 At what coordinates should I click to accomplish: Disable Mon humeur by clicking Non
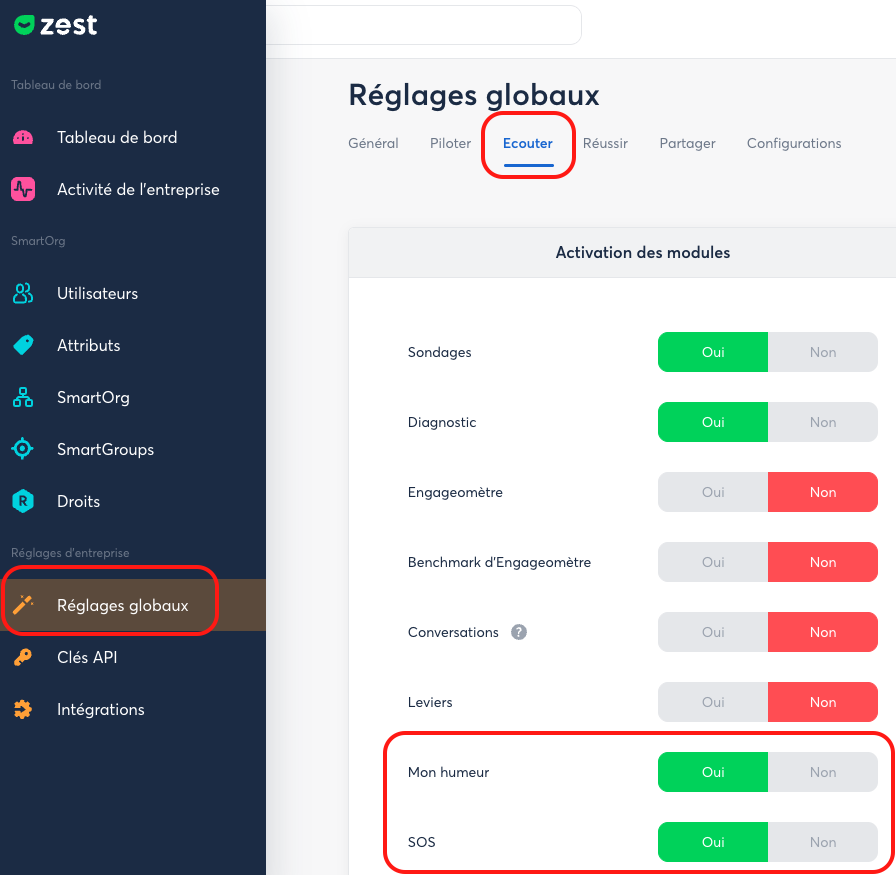tap(822, 772)
